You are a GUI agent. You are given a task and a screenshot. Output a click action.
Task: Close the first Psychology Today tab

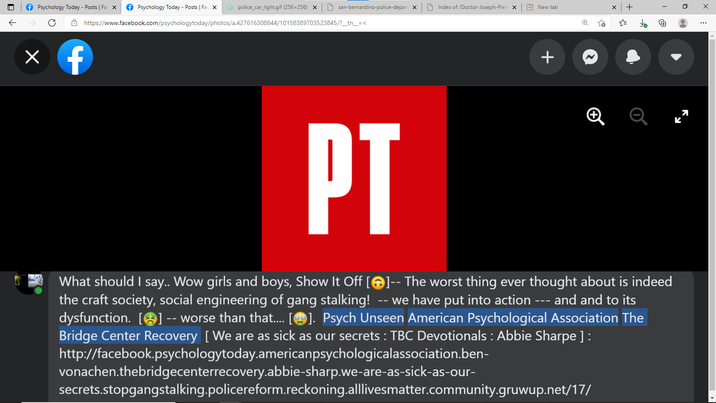(x=114, y=7)
